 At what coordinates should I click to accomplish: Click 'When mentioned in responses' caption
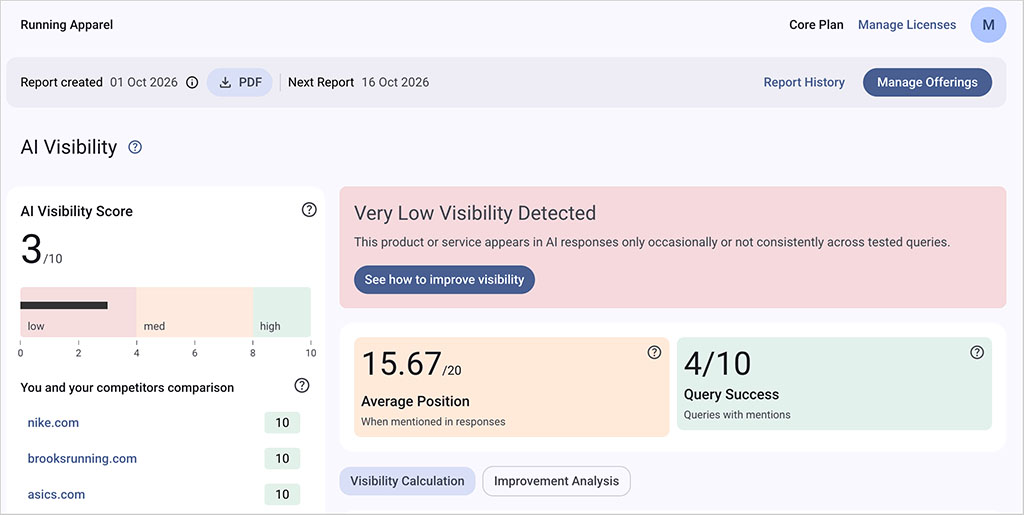click(x=433, y=422)
